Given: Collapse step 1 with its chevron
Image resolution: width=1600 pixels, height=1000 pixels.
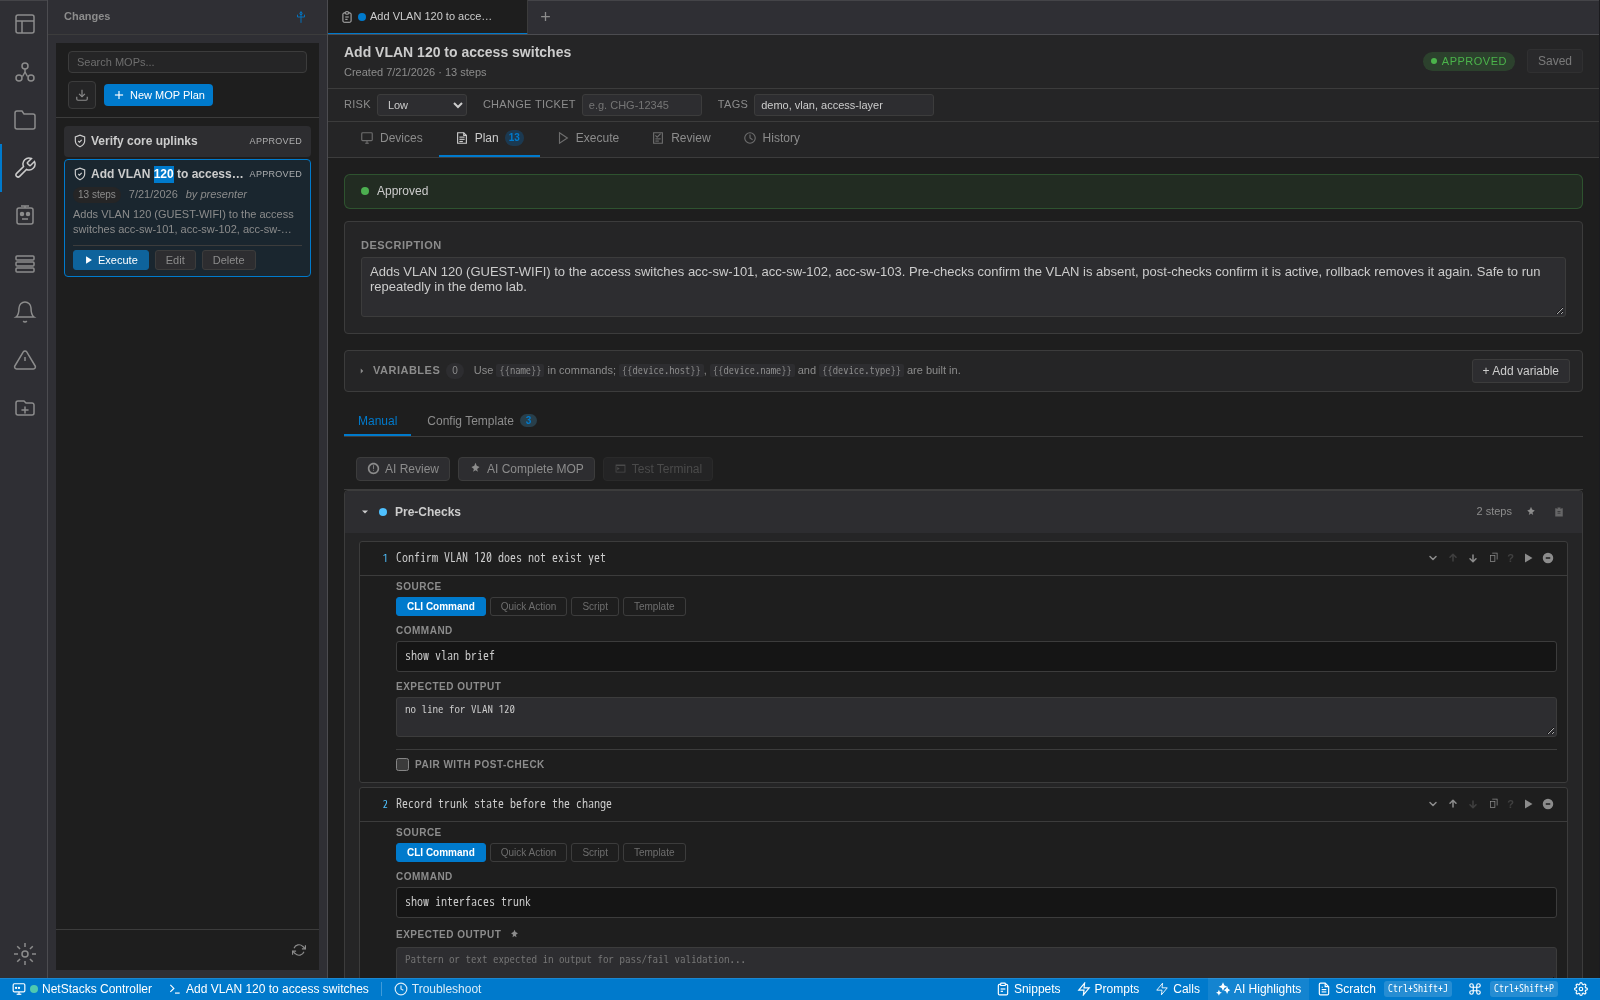Looking at the screenshot, I should pos(1433,558).
